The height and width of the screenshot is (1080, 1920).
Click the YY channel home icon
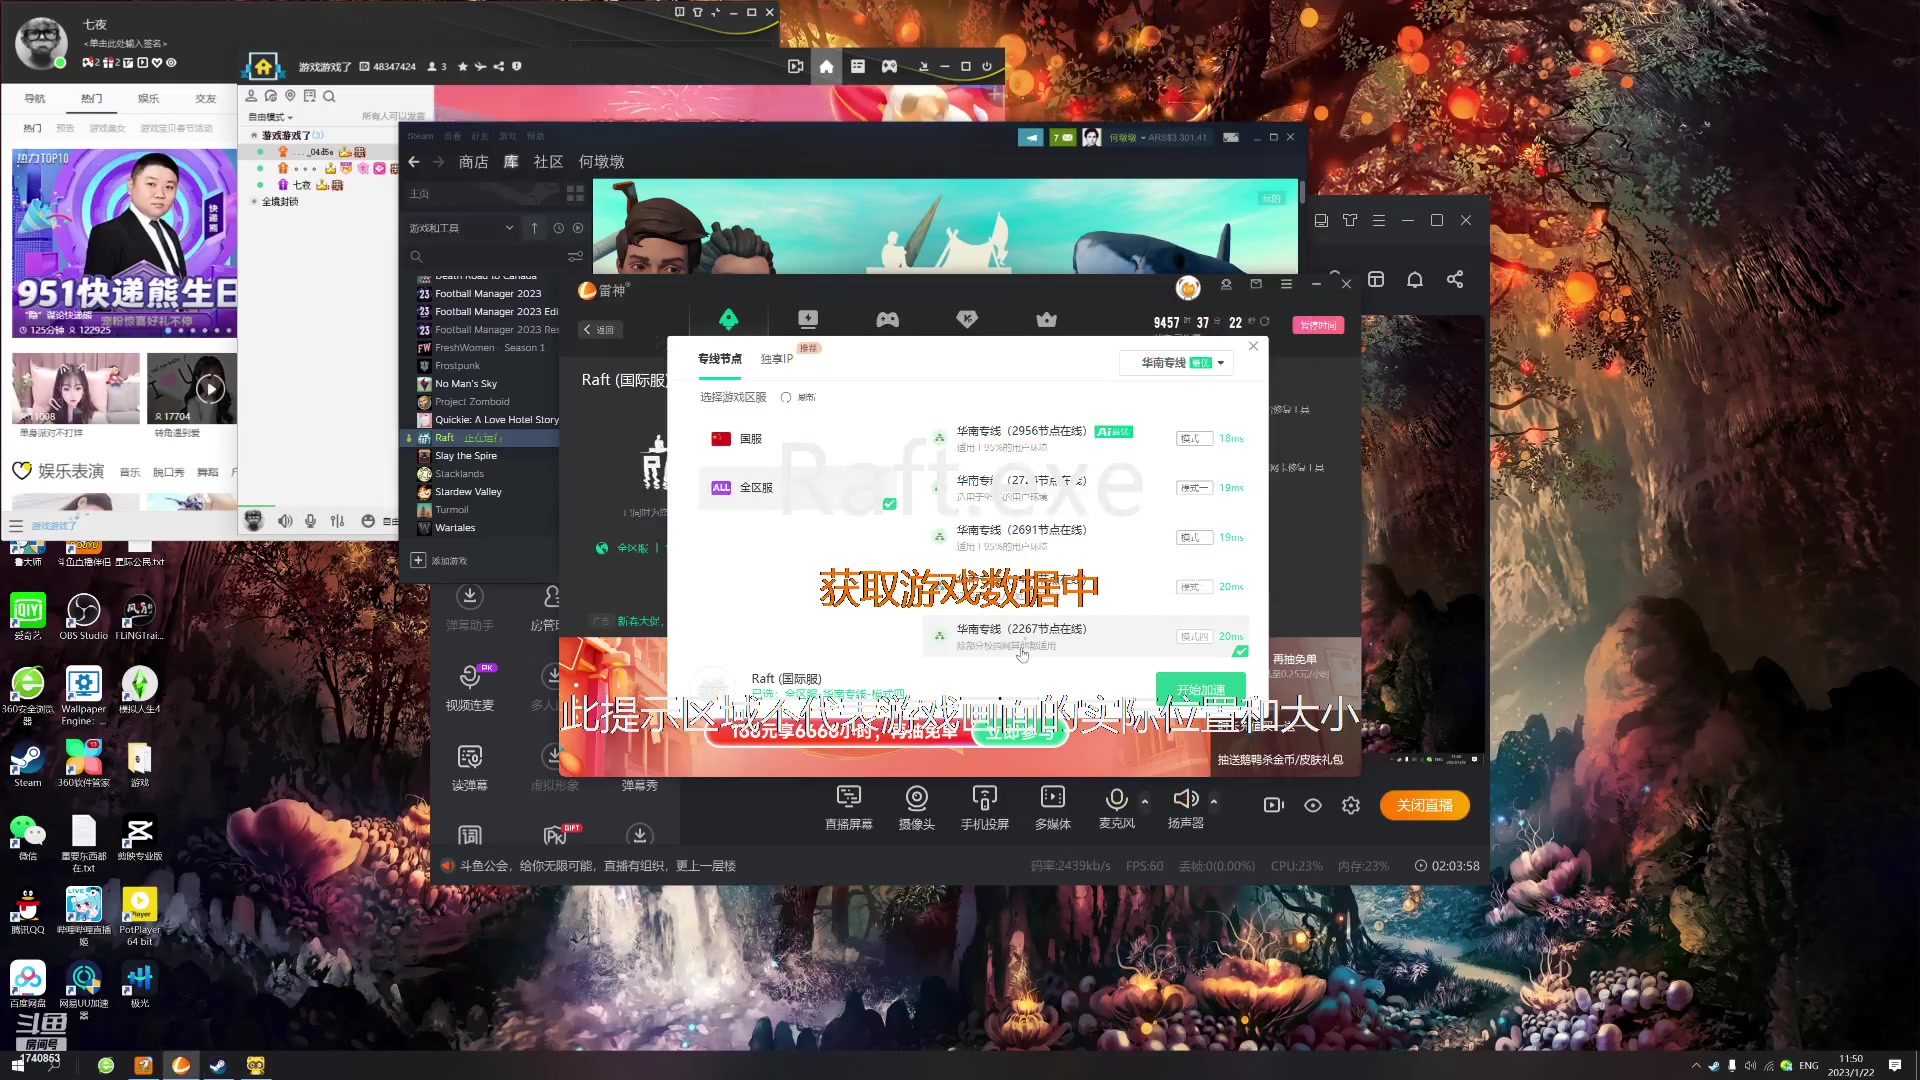pos(826,66)
